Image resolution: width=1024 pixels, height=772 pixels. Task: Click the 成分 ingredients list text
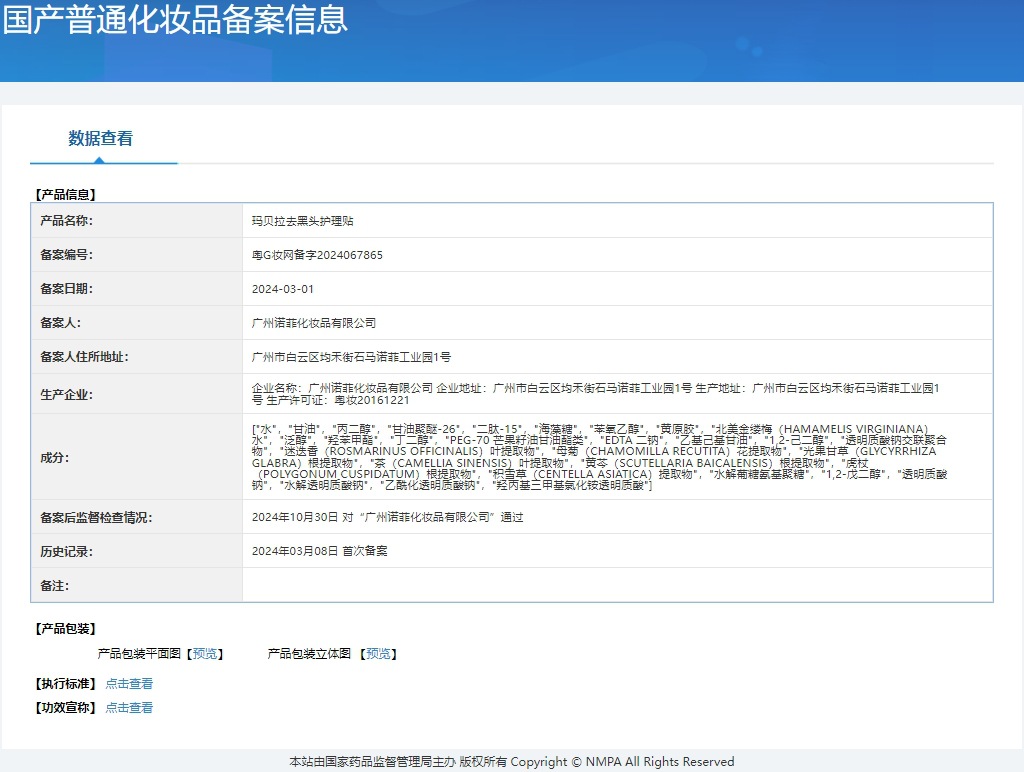600,457
